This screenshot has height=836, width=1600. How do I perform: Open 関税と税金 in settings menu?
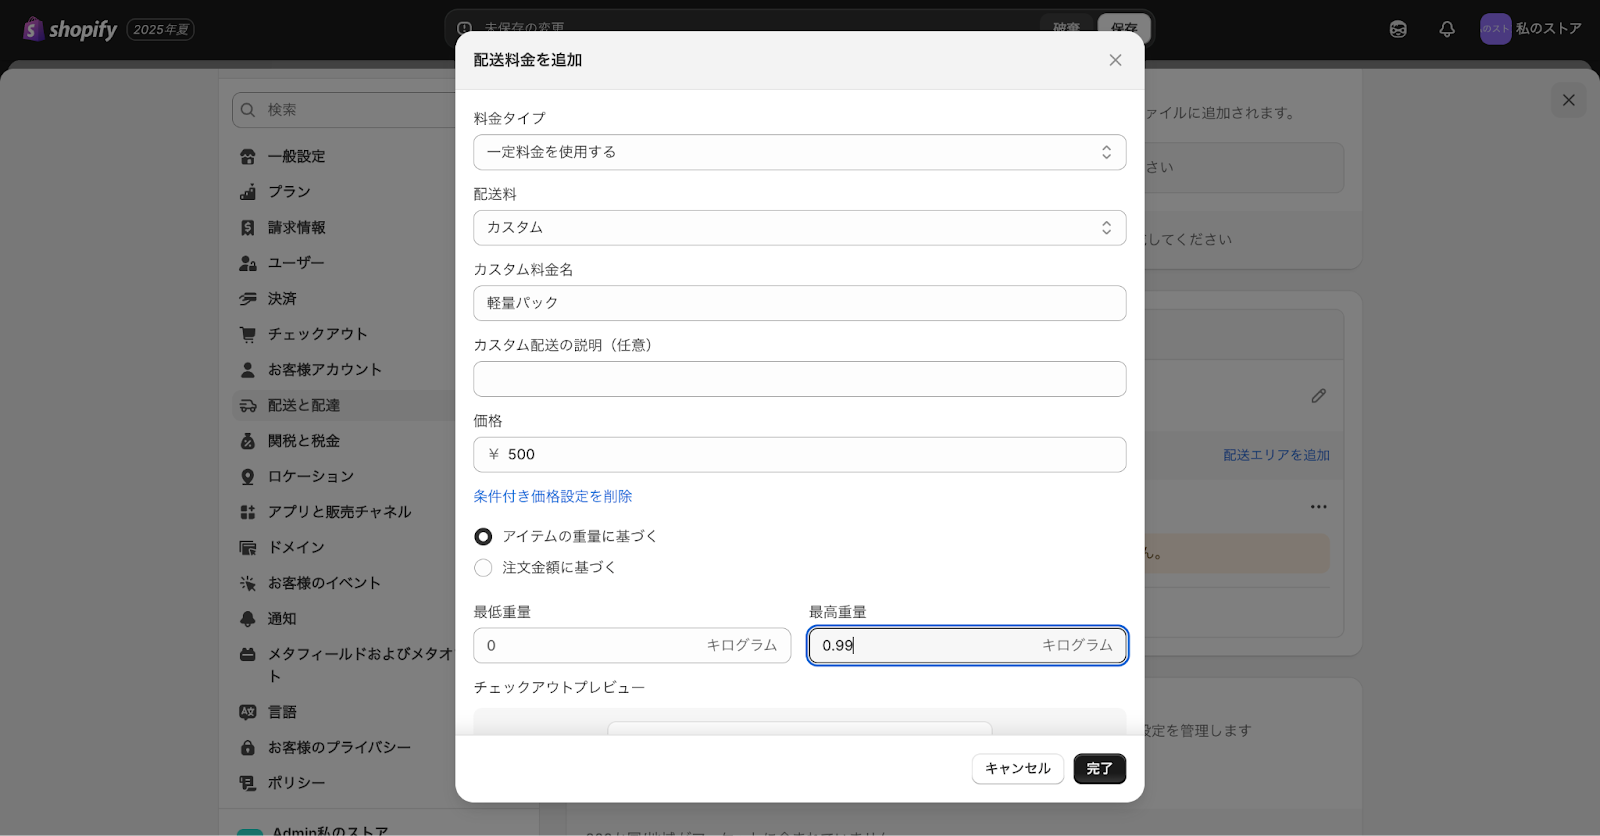pos(303,441)
